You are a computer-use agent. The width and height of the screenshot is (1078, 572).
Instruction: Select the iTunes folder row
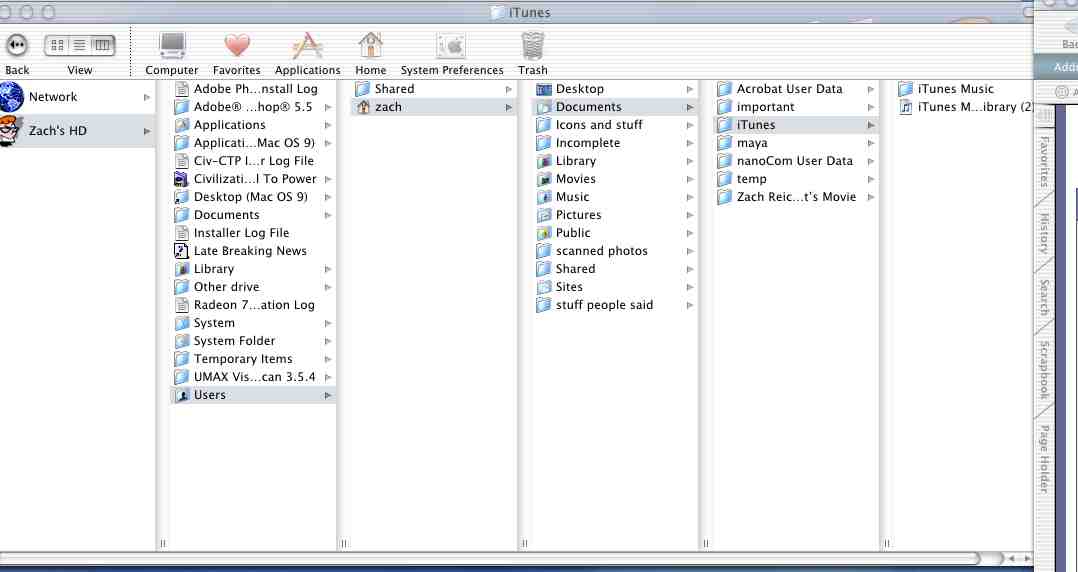pyautogui.click(x=795, y=125)
